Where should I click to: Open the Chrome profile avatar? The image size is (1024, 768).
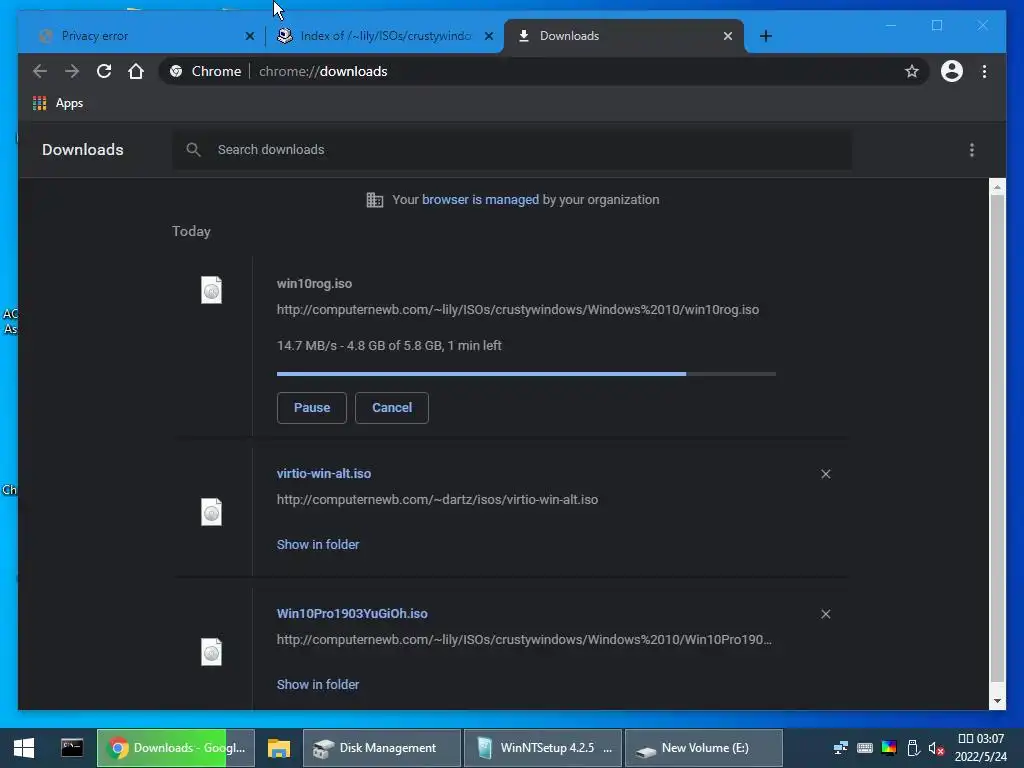(952, 71)
